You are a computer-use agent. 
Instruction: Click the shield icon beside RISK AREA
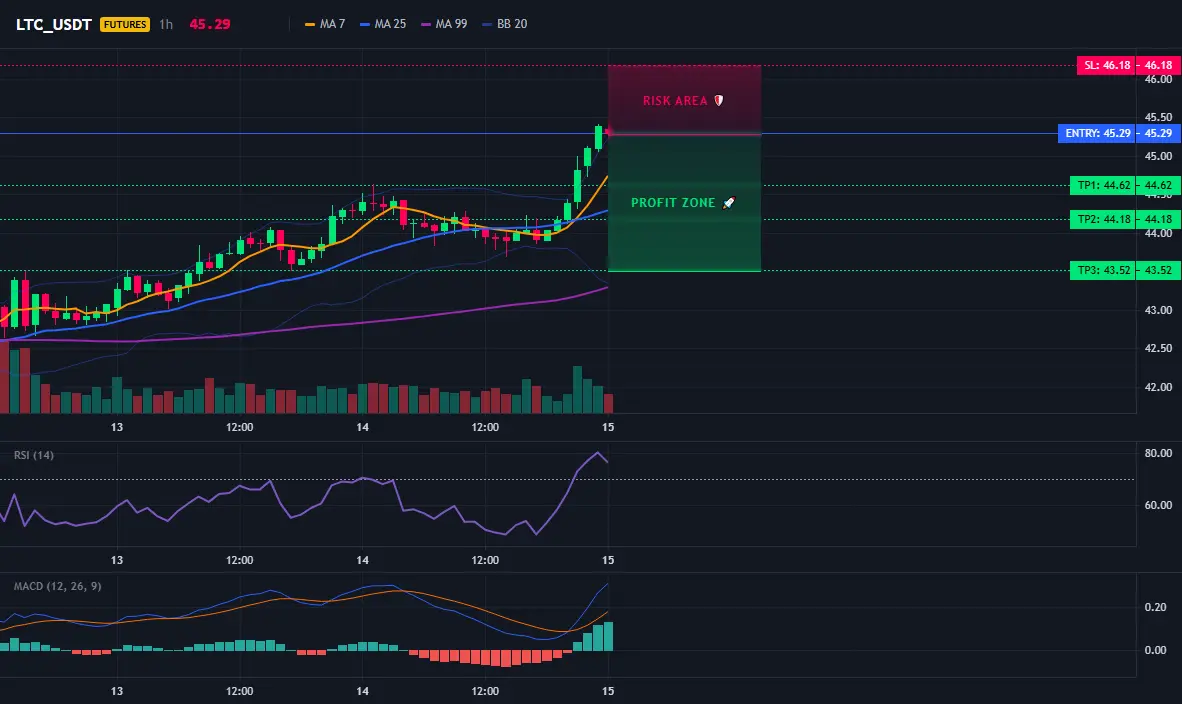pyautogui.click(x=719, y=100)
